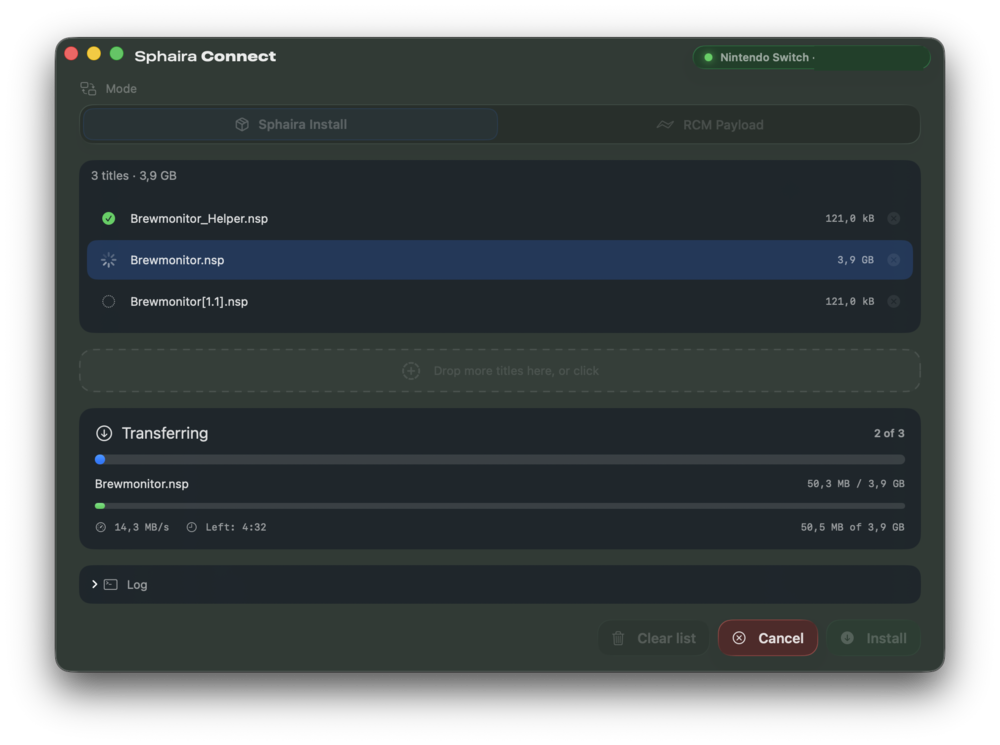Click the plus icon in drop zone
1000x745 pixels.
[x=411, y=371]
